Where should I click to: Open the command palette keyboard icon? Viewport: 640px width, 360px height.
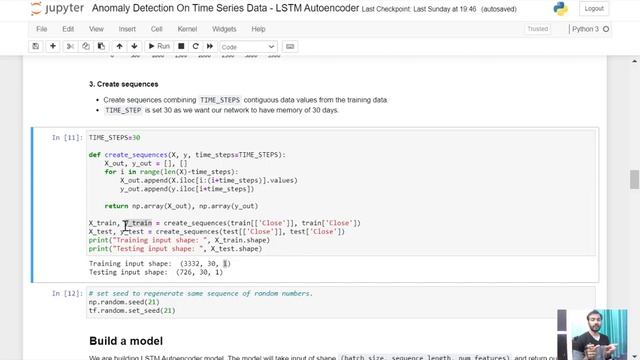(290, 47)
